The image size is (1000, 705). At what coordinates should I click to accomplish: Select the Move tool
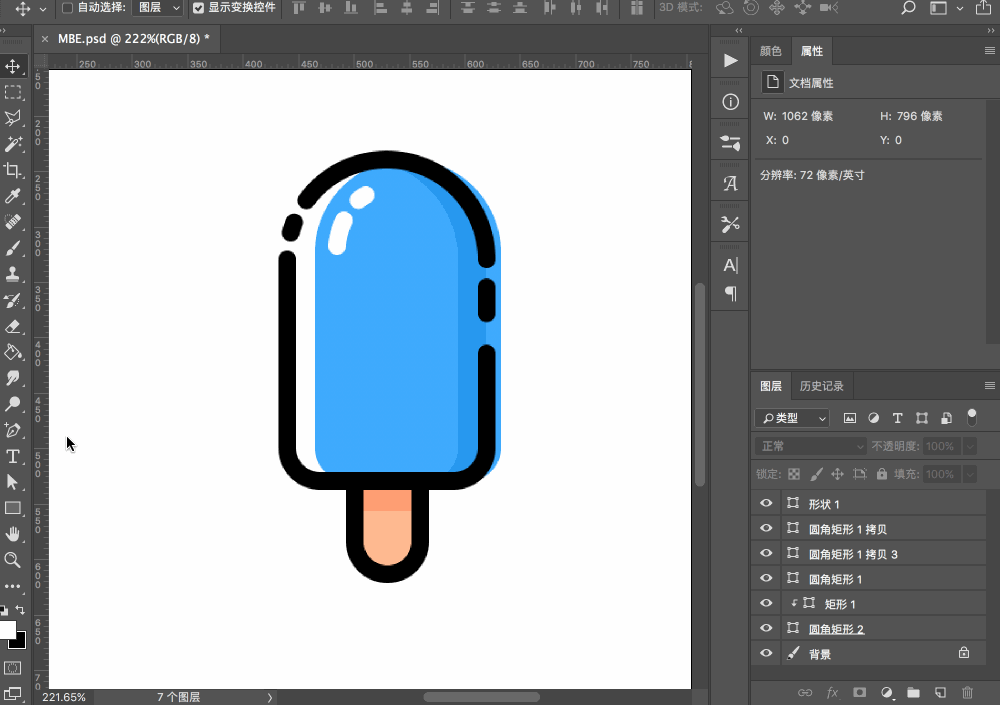point(13,66)
